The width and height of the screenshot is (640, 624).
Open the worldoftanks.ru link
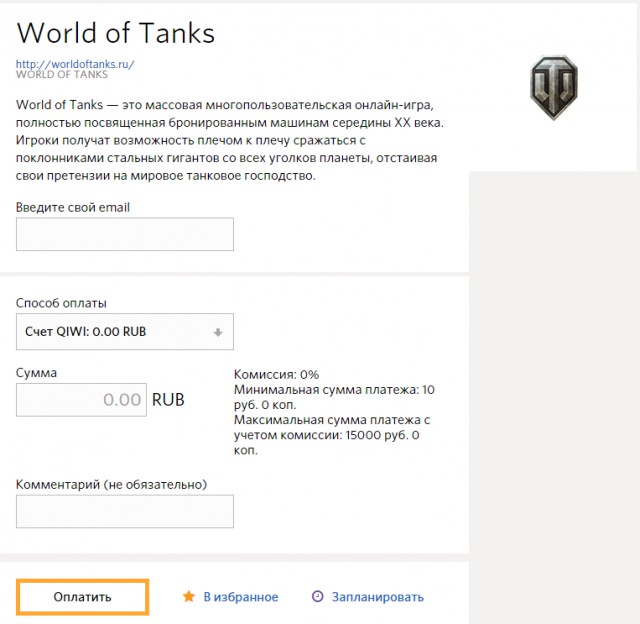point(75,64)
